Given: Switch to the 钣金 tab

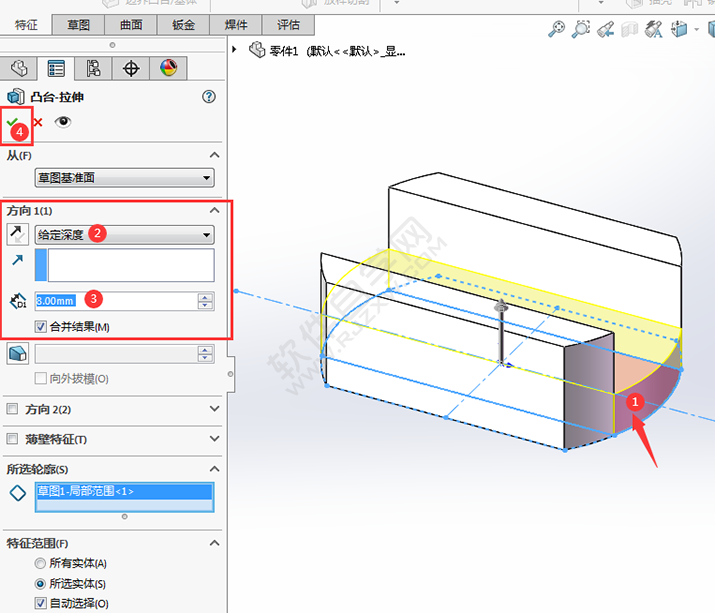Looking at the screenshot, I should pyautogui.click(x=183, y=25).
